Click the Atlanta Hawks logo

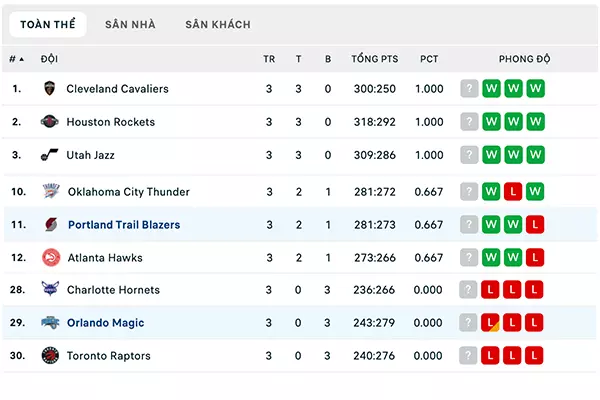[51, 257]
